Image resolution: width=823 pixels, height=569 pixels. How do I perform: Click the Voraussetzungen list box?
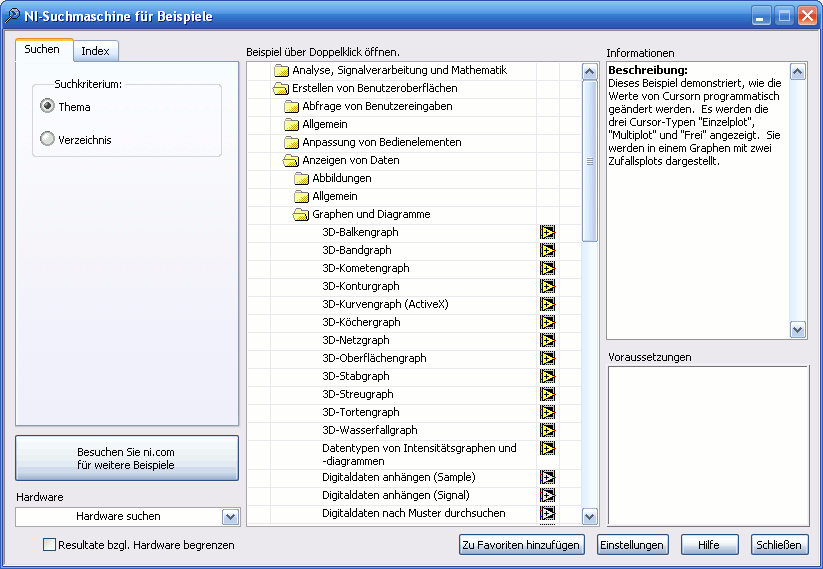pos(709,446)
